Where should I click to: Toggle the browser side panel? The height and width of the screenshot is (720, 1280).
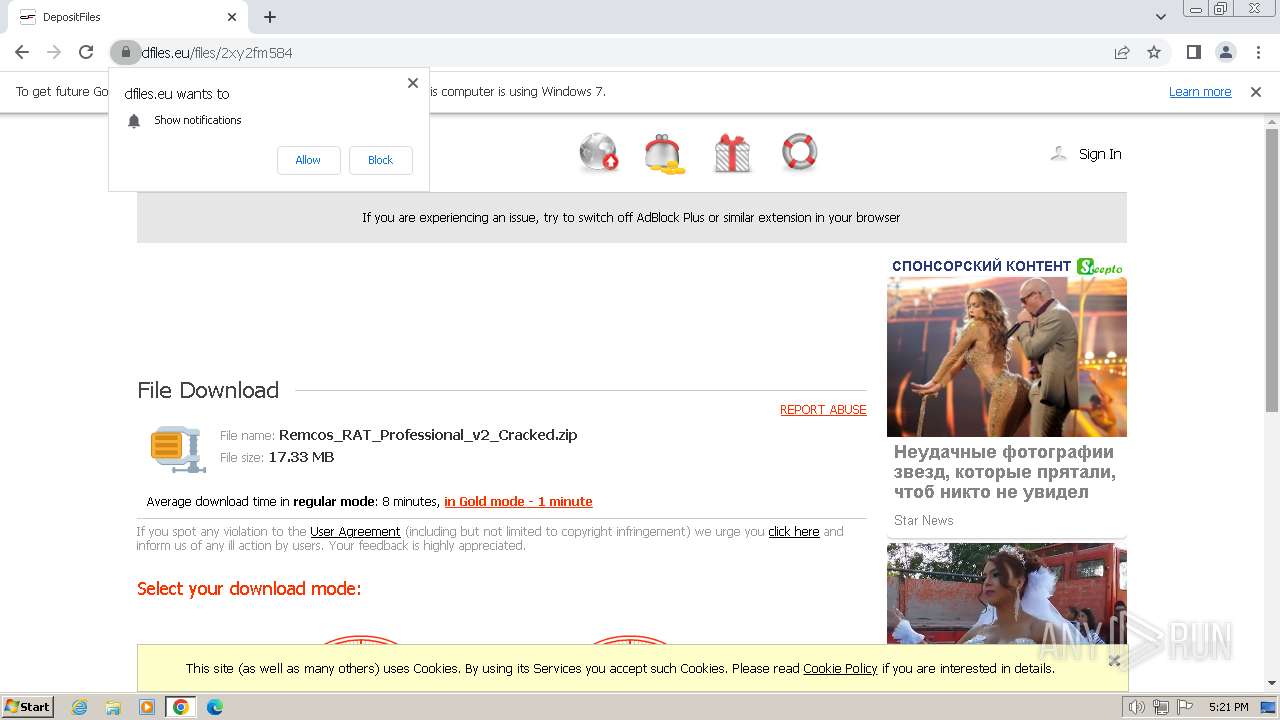point(1193,52)
